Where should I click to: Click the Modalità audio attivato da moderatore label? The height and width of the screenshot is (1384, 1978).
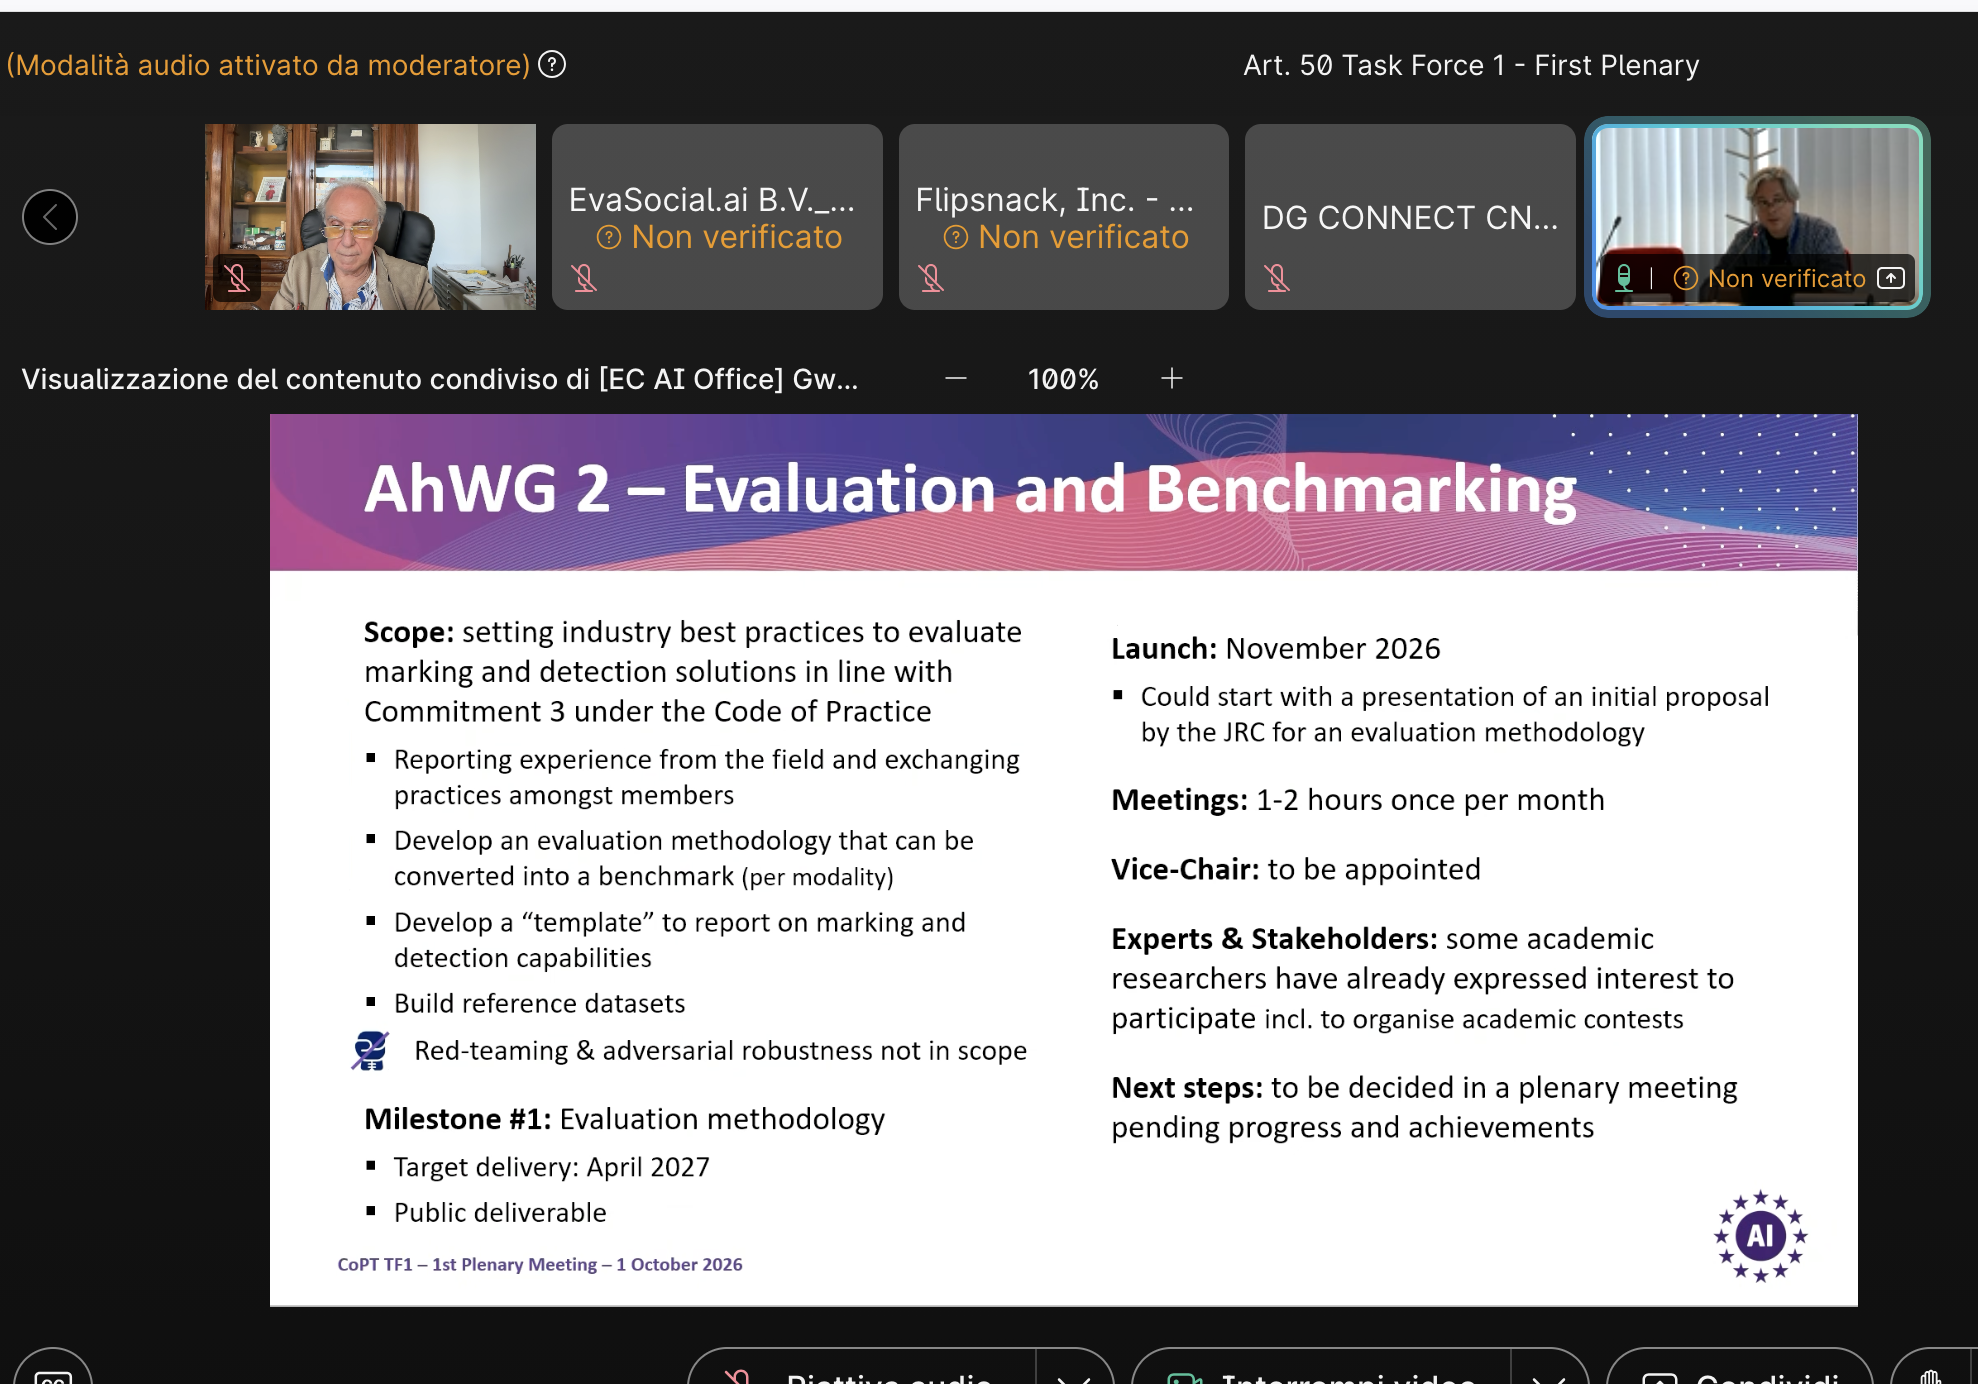point(268,65)
